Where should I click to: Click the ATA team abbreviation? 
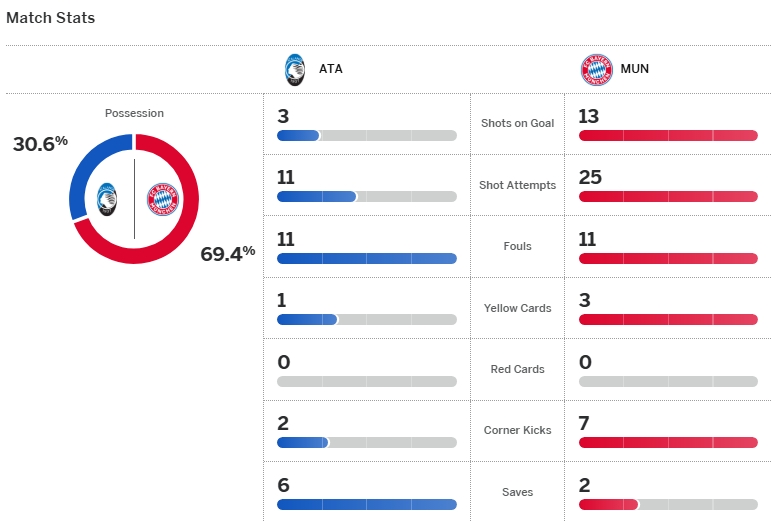pos(330,70)
